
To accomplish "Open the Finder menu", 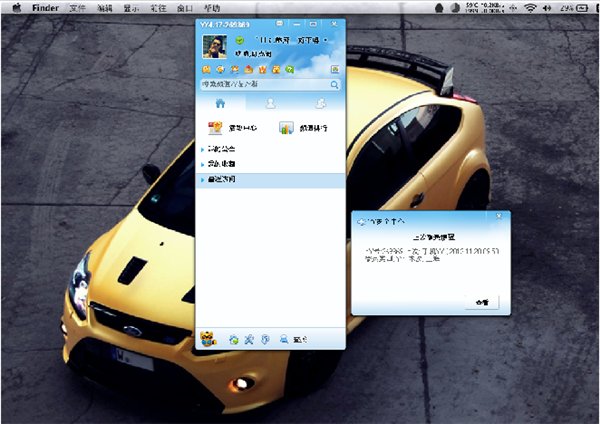I will [x=45, y=8].
